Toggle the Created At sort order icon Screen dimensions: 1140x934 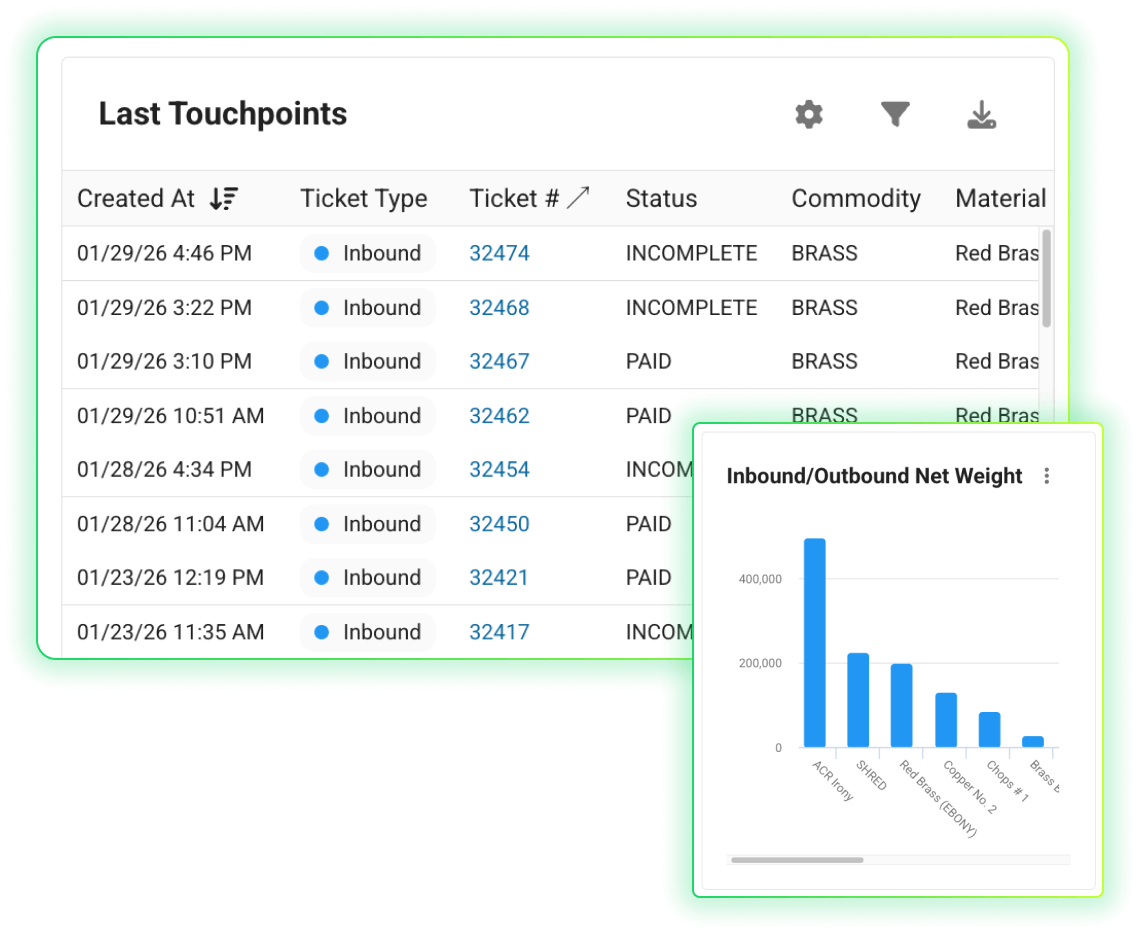(x=223, y=199)
